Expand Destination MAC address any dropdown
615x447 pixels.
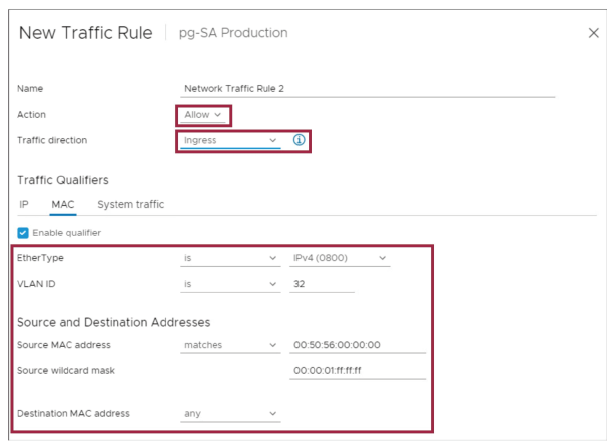point(230,413)
